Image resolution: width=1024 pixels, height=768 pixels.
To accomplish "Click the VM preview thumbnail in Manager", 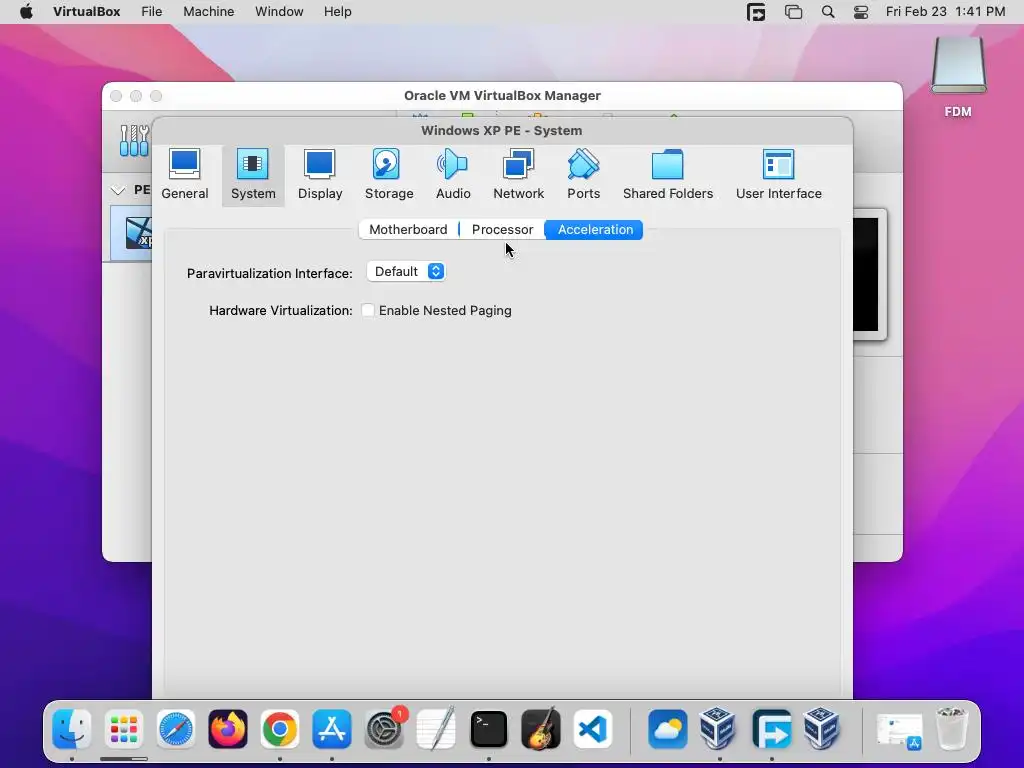I will 869,275.
